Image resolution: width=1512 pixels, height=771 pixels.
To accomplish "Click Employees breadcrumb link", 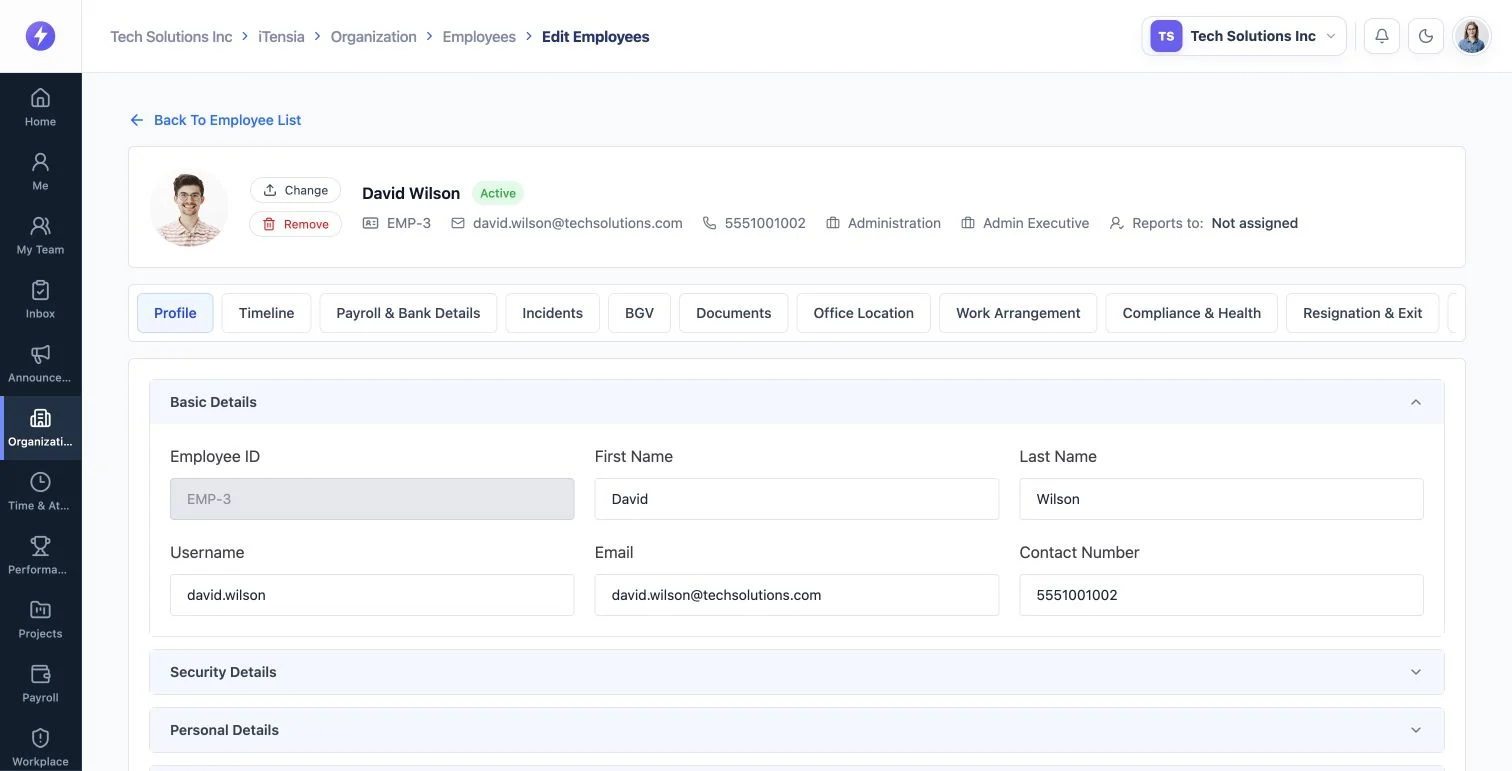I will (x=479, y=36).
